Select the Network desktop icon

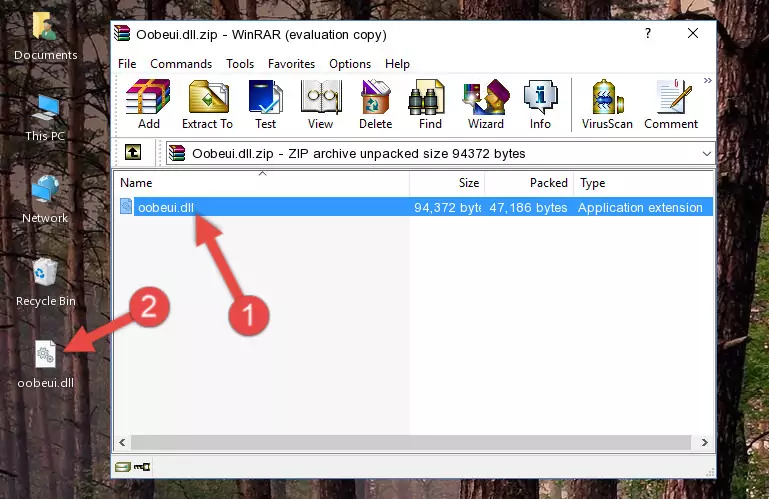click(x=45, y=199)
